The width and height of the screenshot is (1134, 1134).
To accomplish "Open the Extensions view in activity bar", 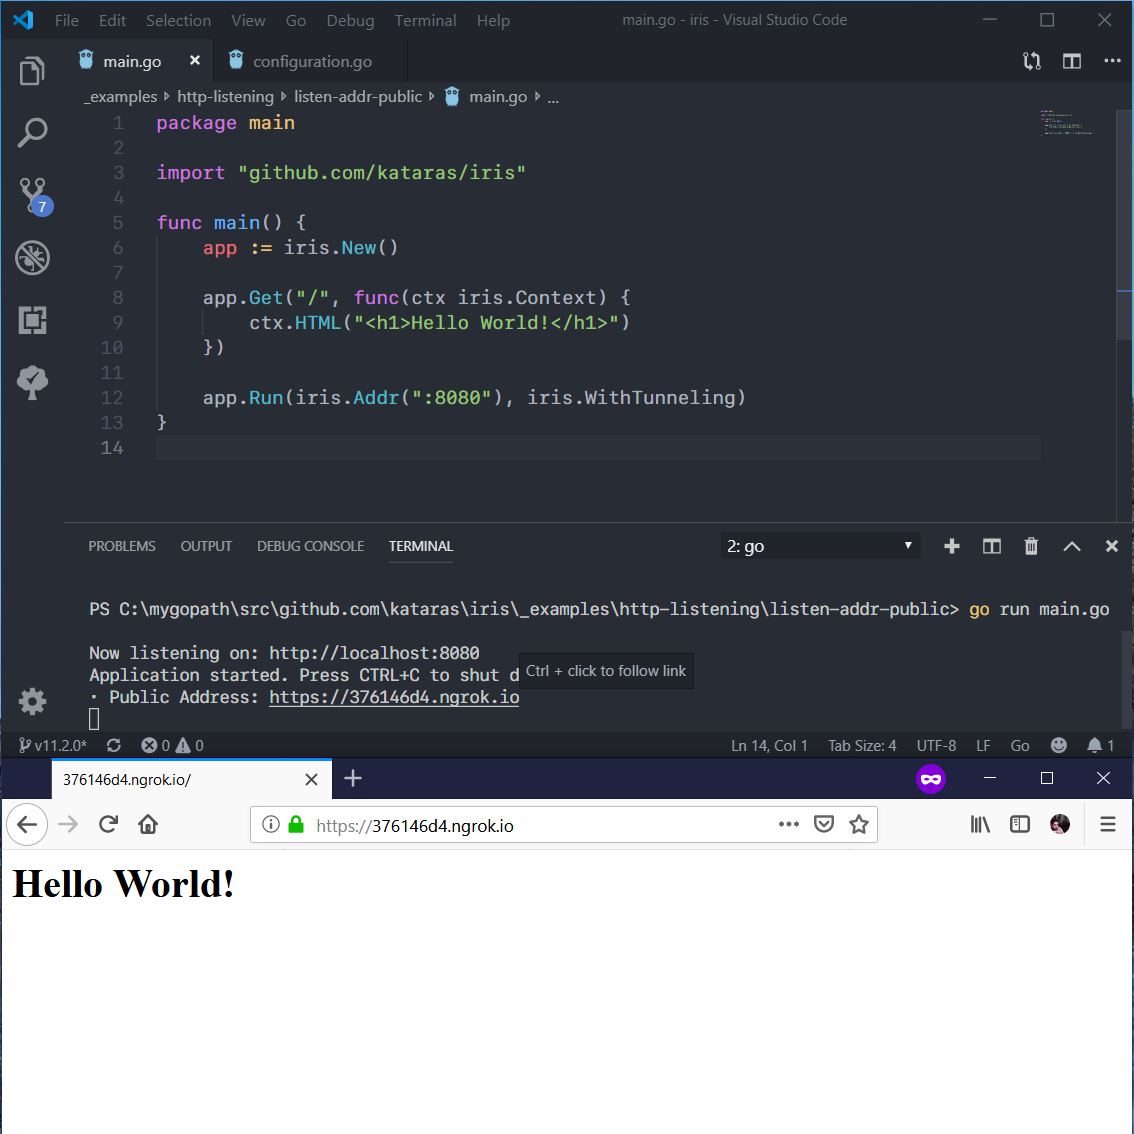I will (32, 320).
